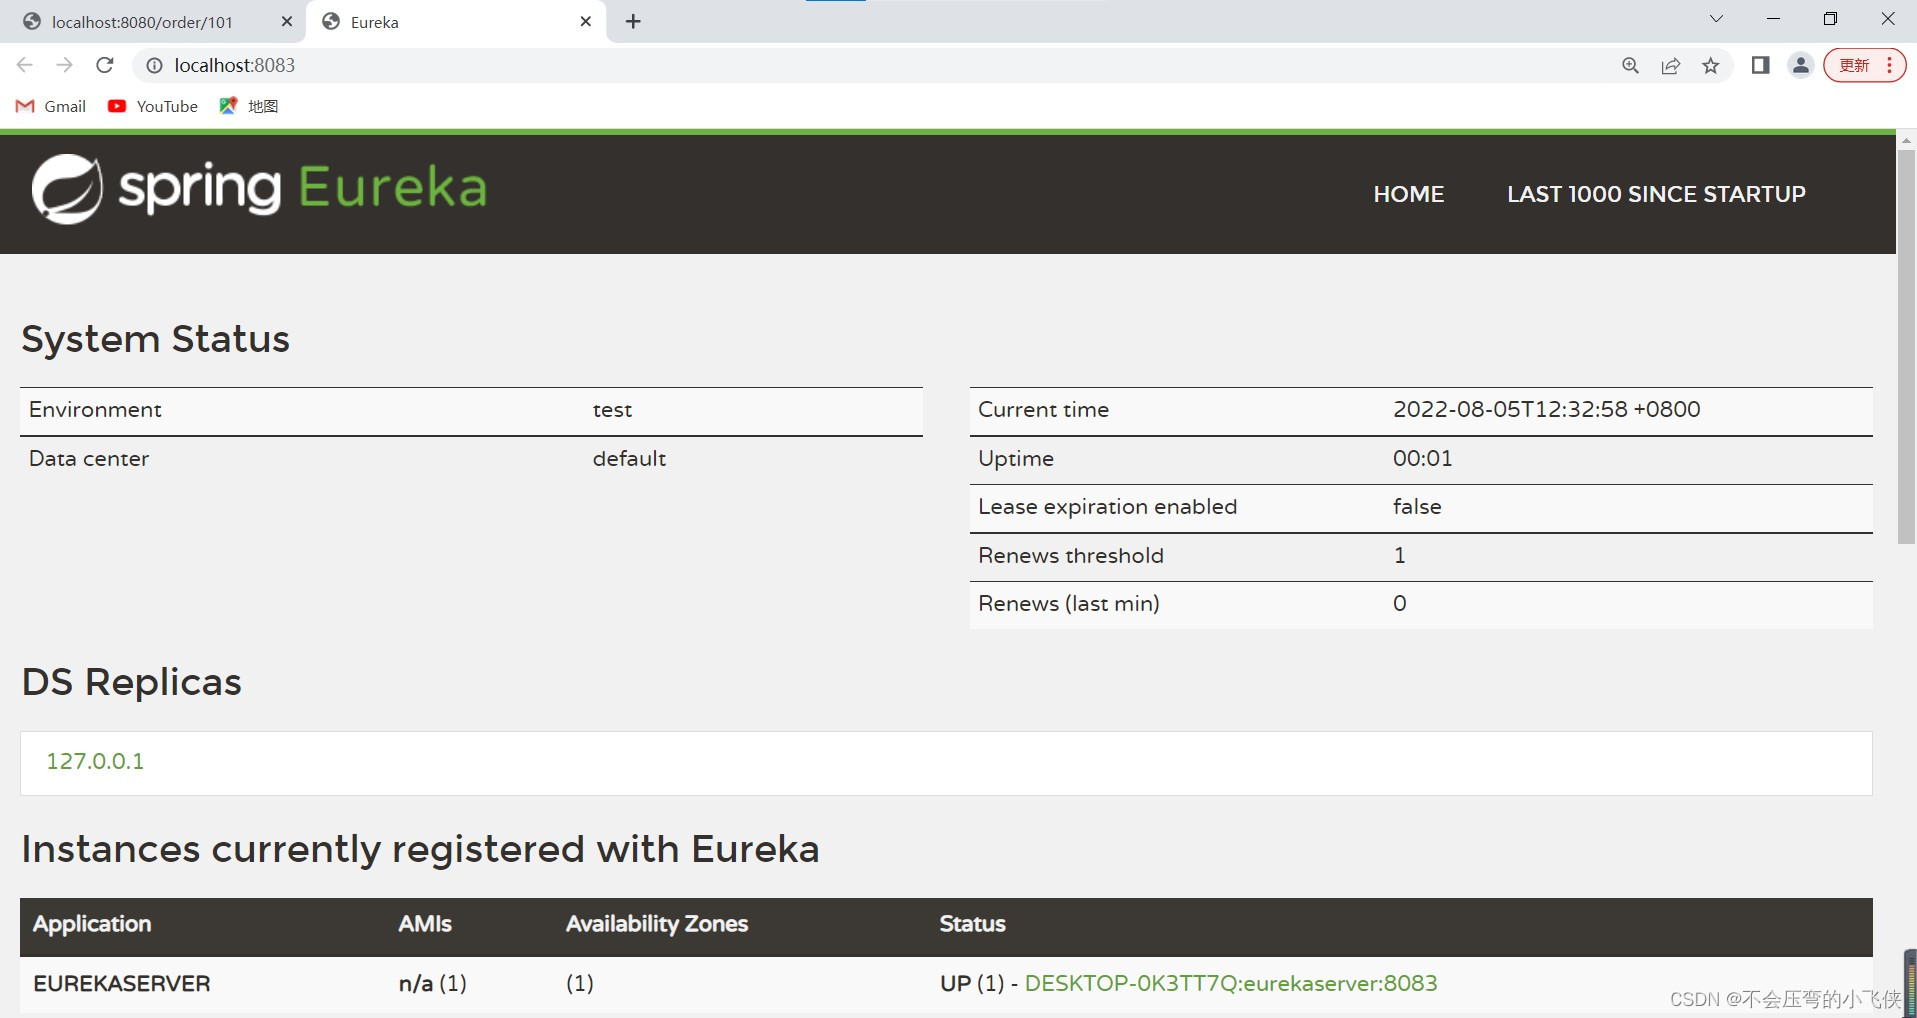The width and height of the screenshot is (1917, 1018).
Task: Select the Data center value 'default'
Action: point(629,458)
